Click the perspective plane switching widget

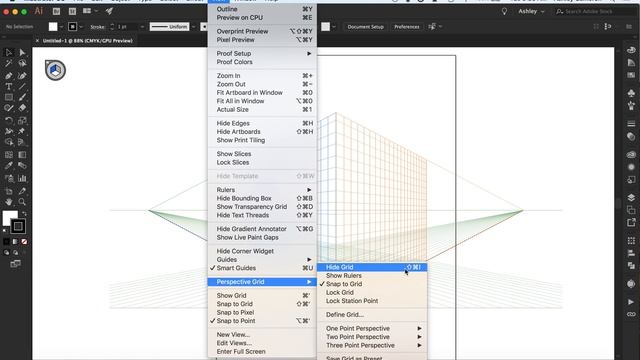click(x=56, y=70)
